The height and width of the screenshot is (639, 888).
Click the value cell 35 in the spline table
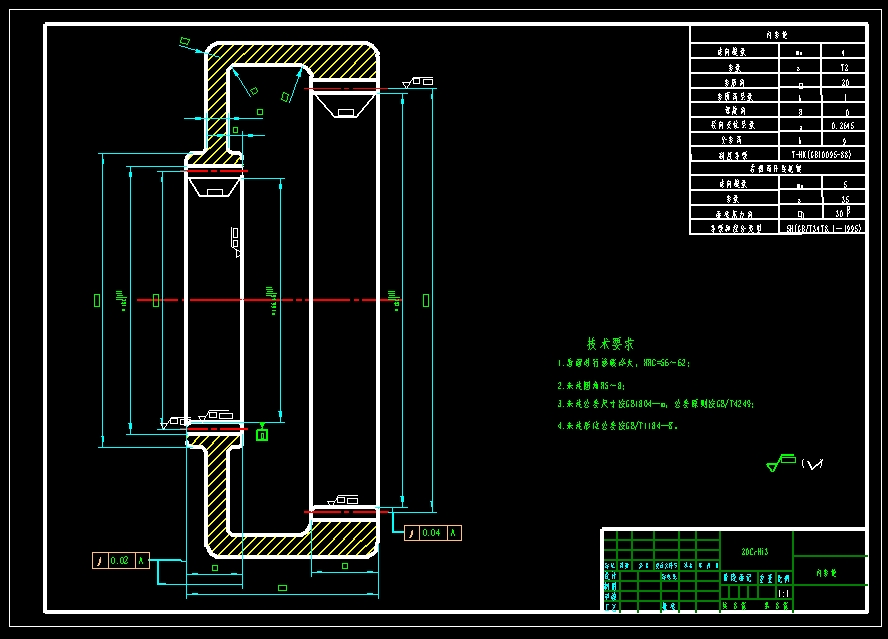pos(844,198)
